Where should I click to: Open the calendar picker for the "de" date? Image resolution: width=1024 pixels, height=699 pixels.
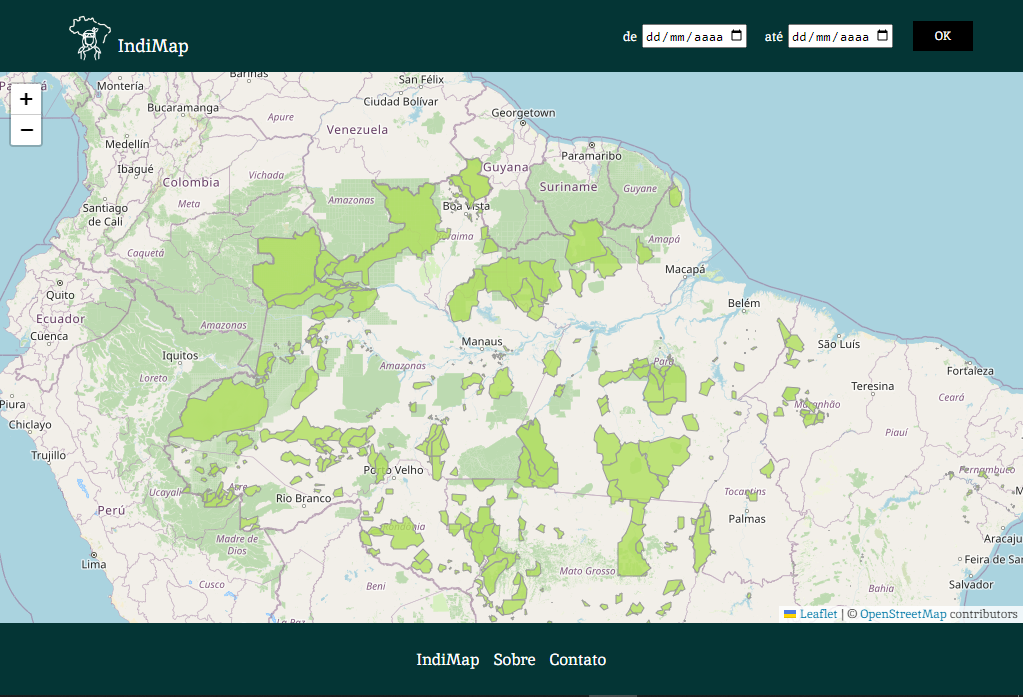coord(736,35)
